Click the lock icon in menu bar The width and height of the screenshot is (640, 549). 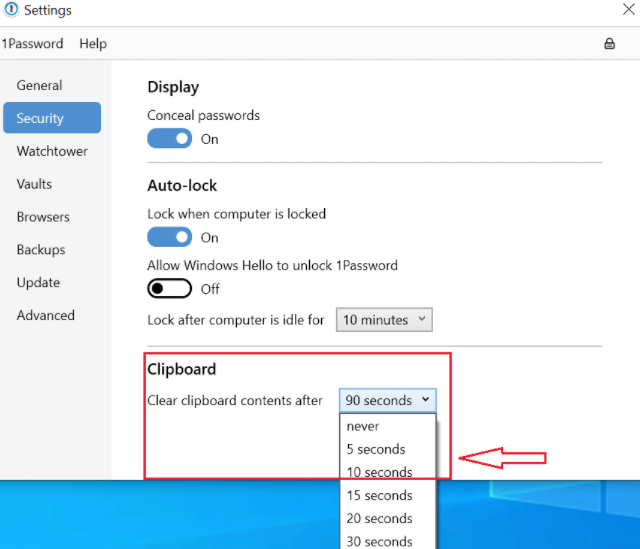(609, 44)
